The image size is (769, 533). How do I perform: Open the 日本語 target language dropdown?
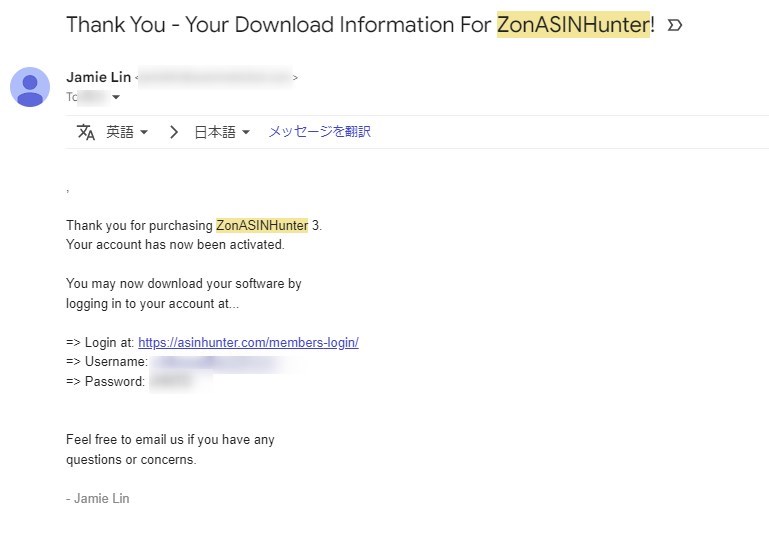point(222,132)
